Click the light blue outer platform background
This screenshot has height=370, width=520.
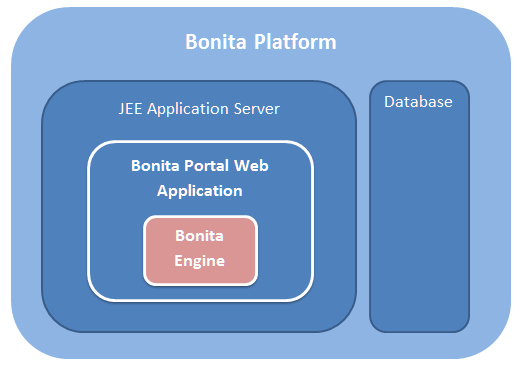[x=27, y=200]
